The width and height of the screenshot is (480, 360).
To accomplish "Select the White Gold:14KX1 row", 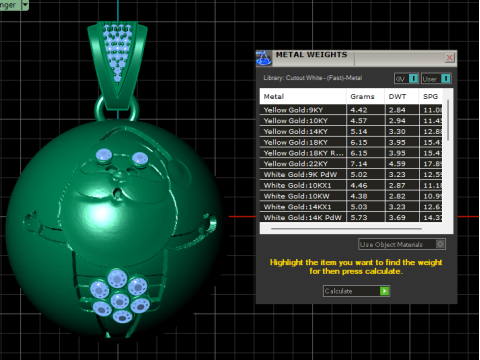I will tap(351, 207).
